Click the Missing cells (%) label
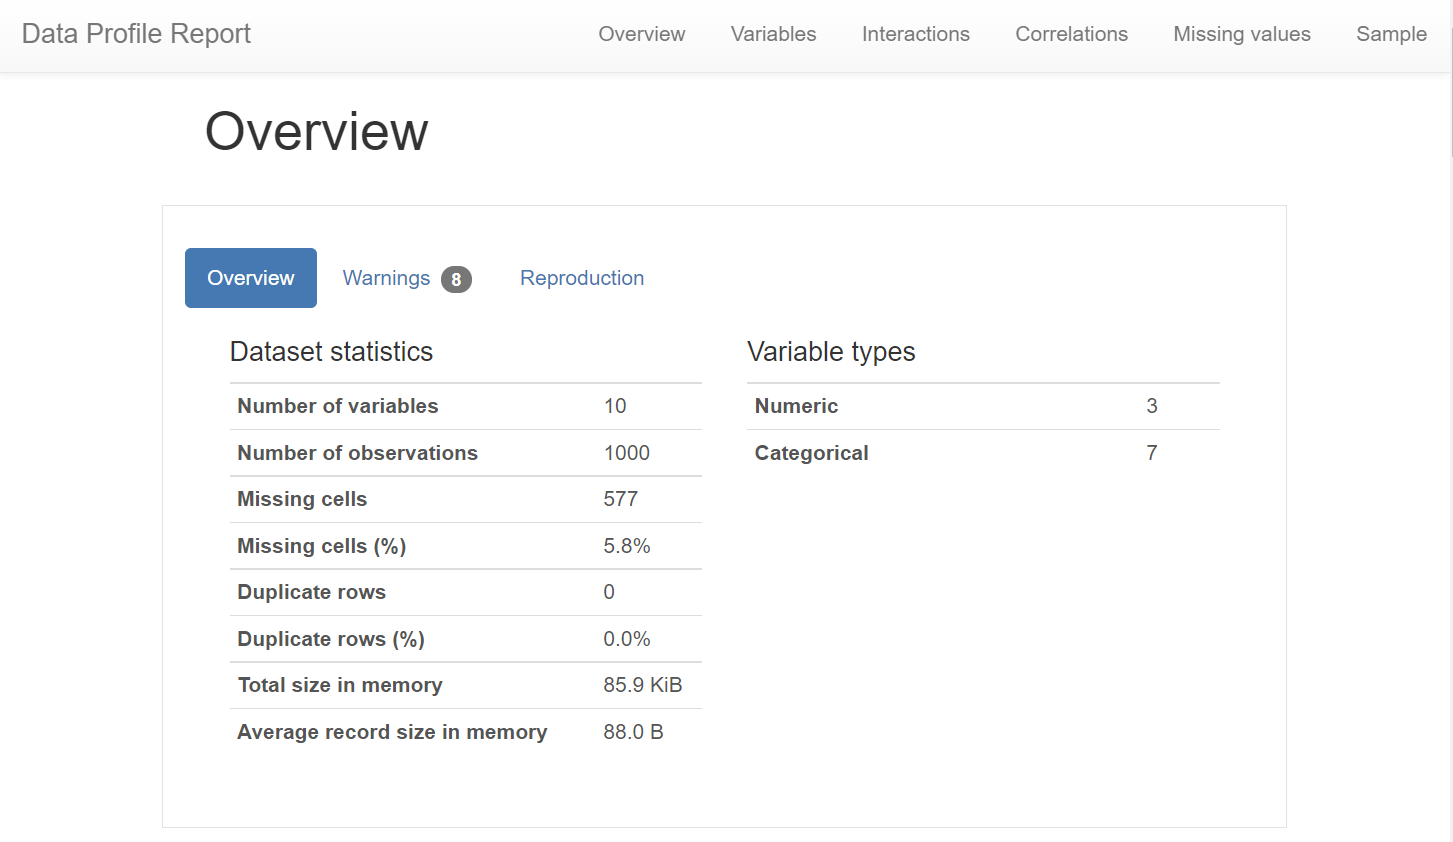Image resolution: width=1453 pixels, height=842 pixels. pyautogui.click(x=321, y=546)
